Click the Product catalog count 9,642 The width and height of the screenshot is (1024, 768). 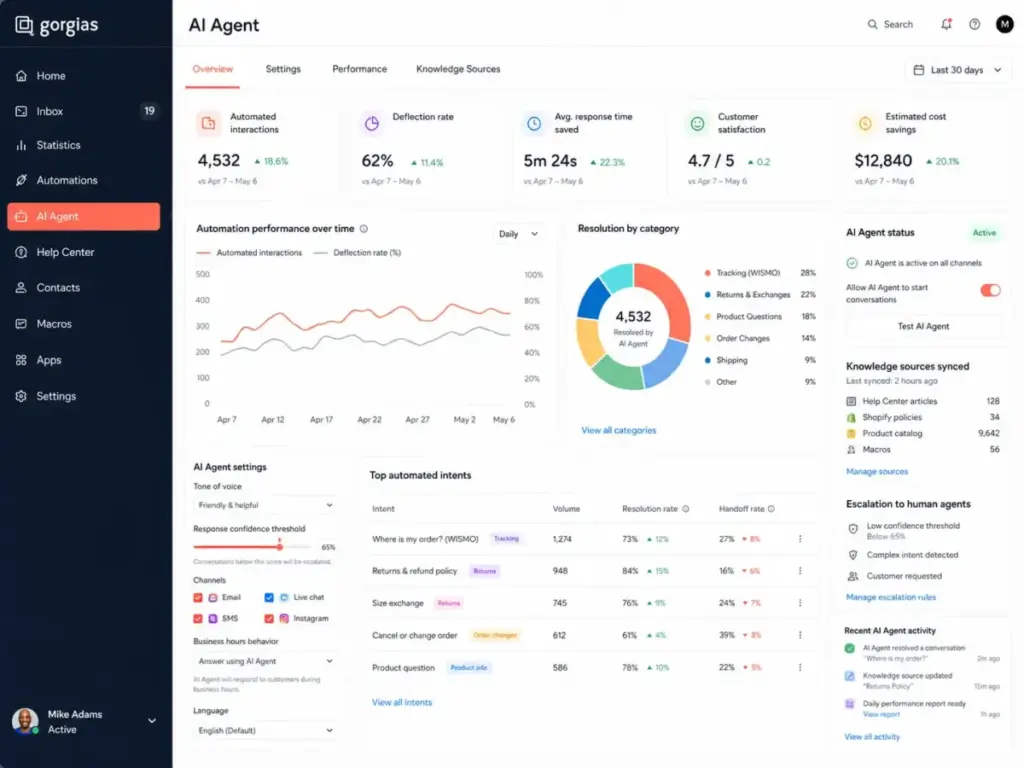pos(989,434)
